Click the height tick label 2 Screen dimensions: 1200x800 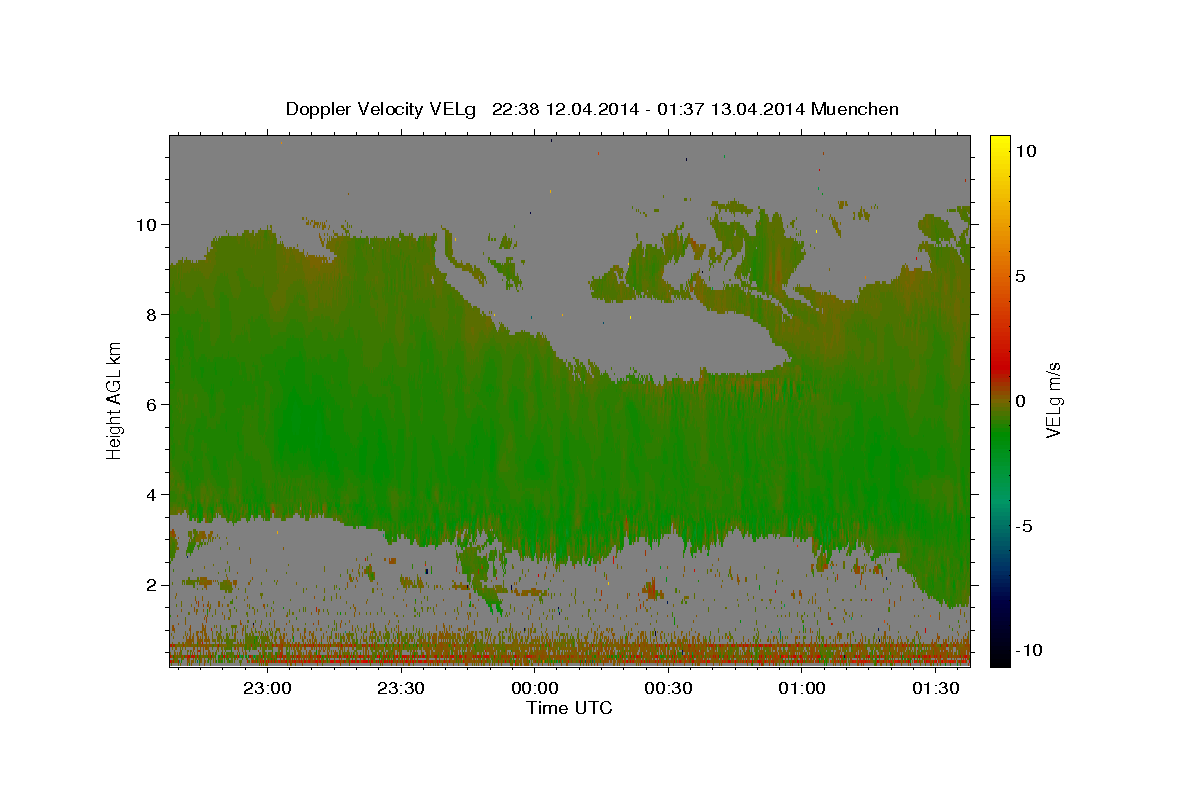click(150, 584)
